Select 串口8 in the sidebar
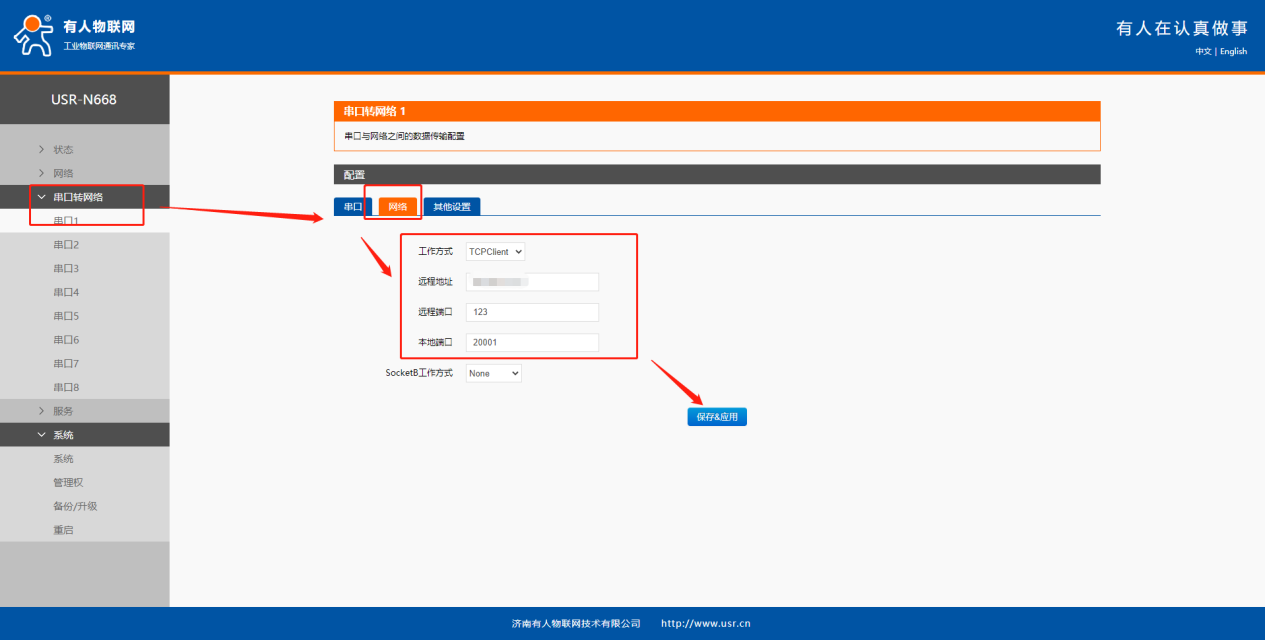Viewport: 1265px width, 640px height. pyautogui.click(x=66, y=388)
